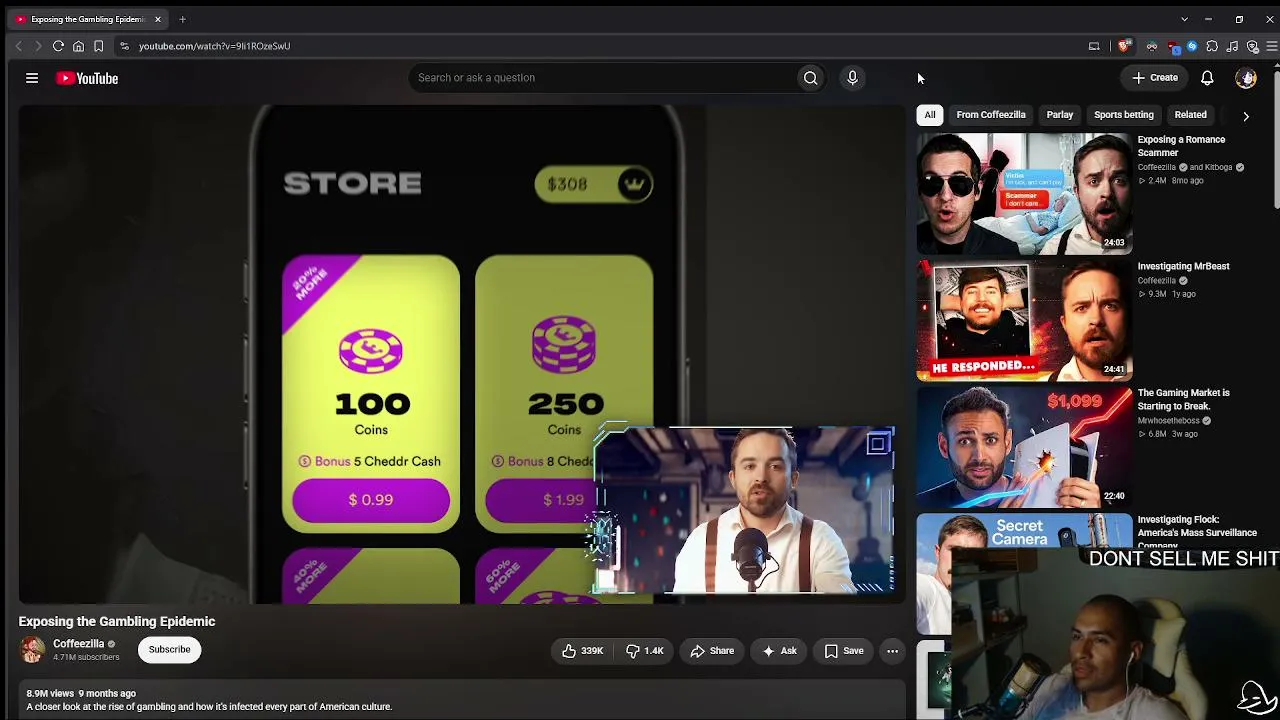Dislike the video (1.4K)
This screenshot has height=720, width=1280.
click(x=644, y=651)
